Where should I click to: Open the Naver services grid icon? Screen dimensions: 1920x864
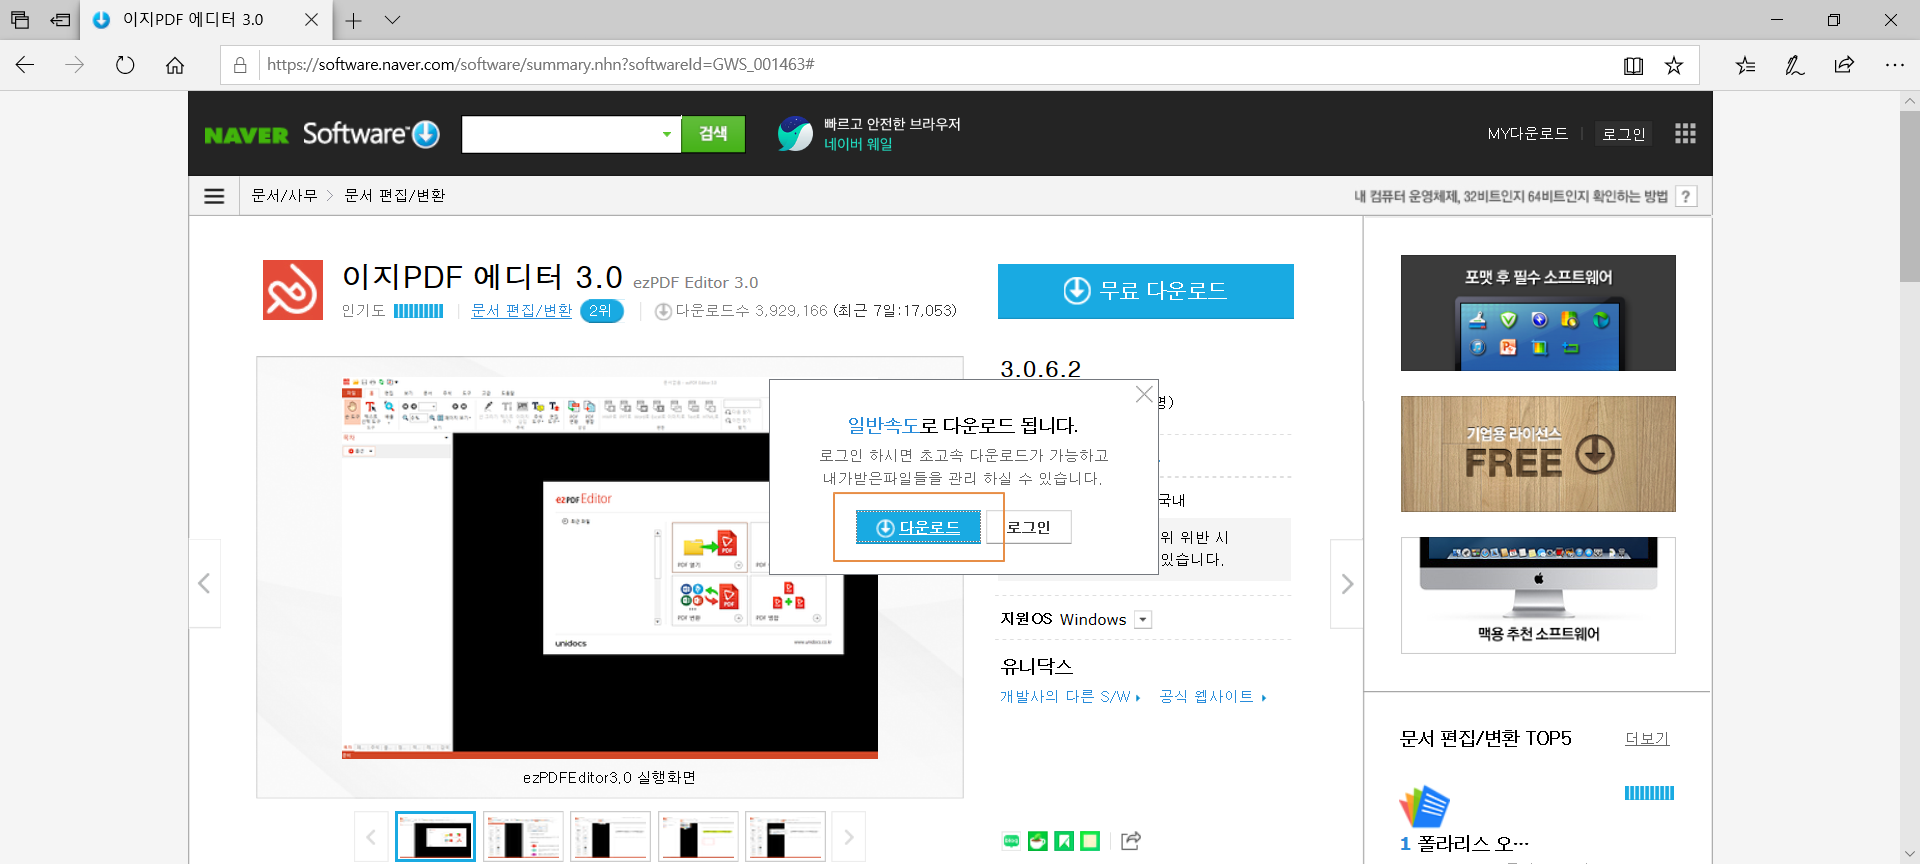point(1685,134)
